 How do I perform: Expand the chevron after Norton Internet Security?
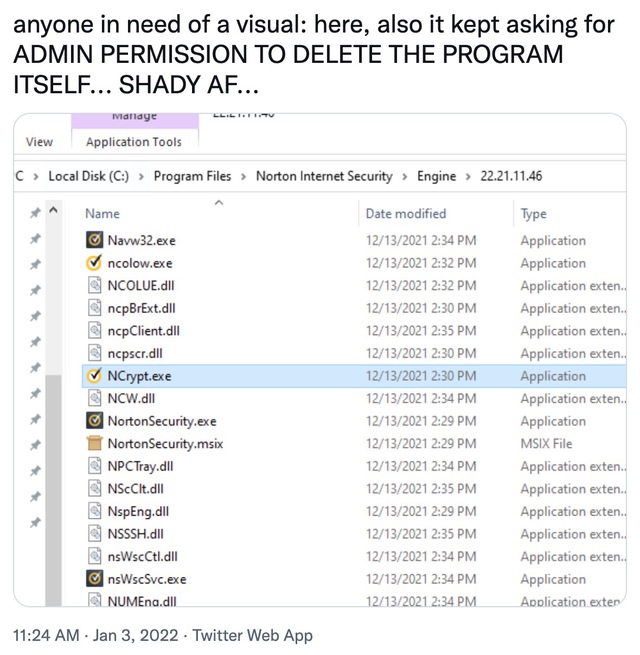(x=405, y=176)
